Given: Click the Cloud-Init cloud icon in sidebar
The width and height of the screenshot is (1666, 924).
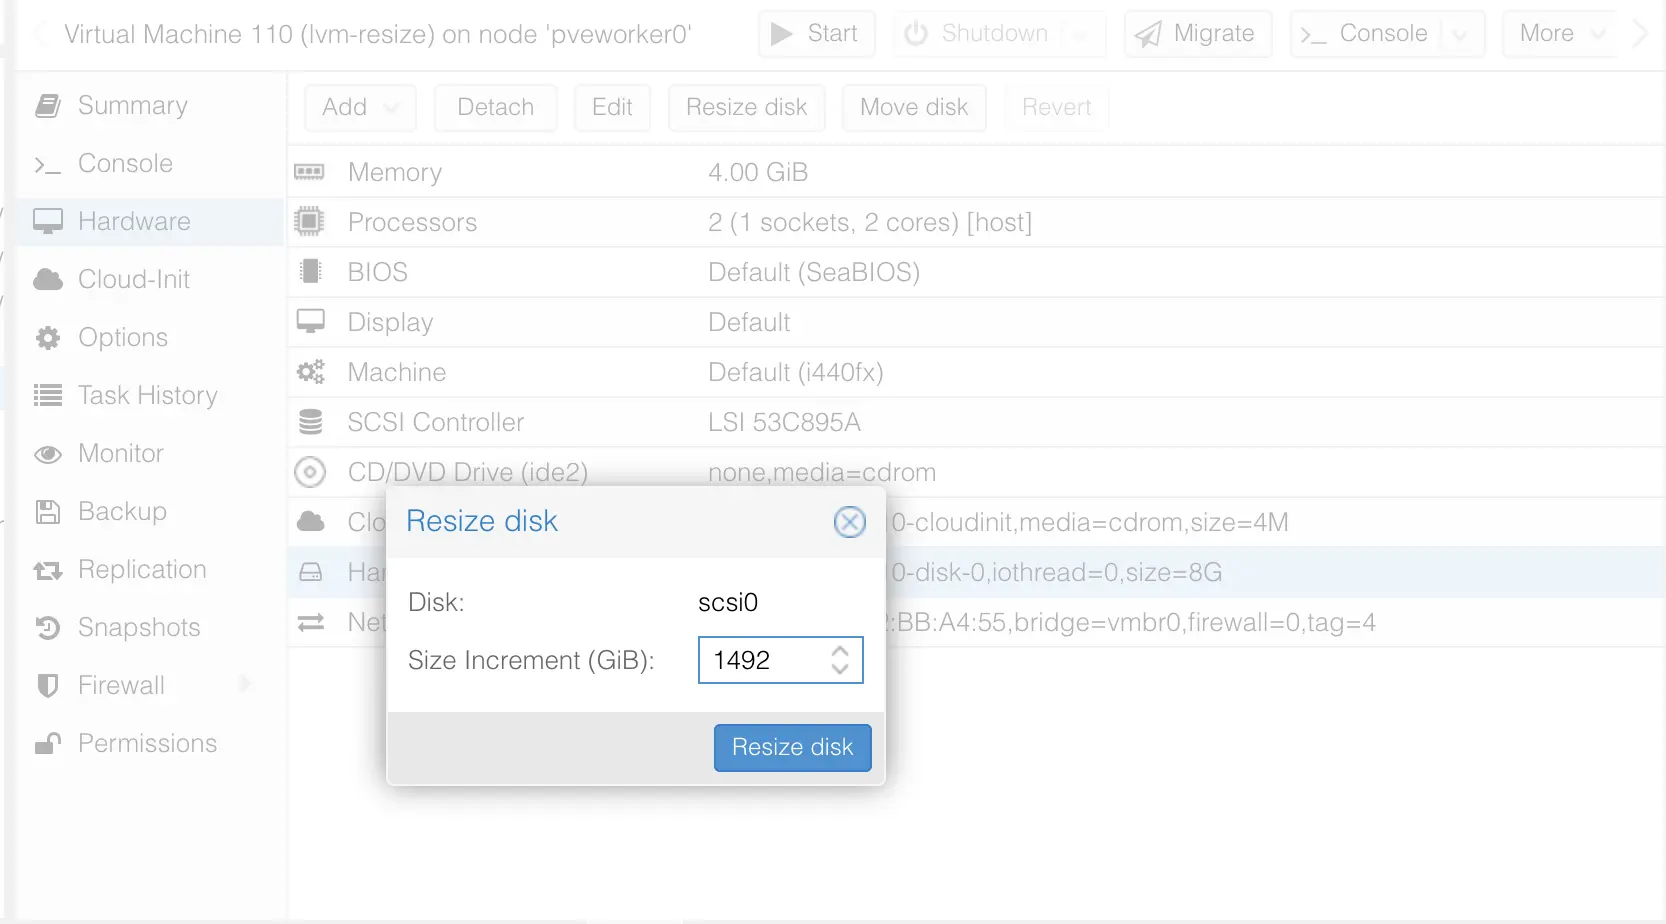Looking at the screenshot, I should [48, 279].
